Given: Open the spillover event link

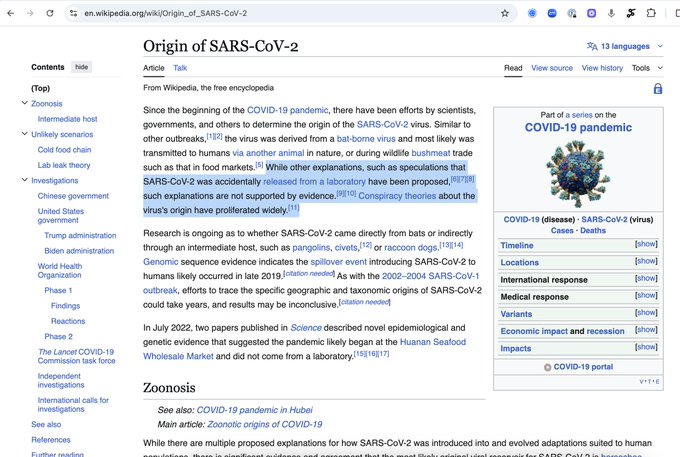Looking at the screenshot, I should tap(338, 262).
